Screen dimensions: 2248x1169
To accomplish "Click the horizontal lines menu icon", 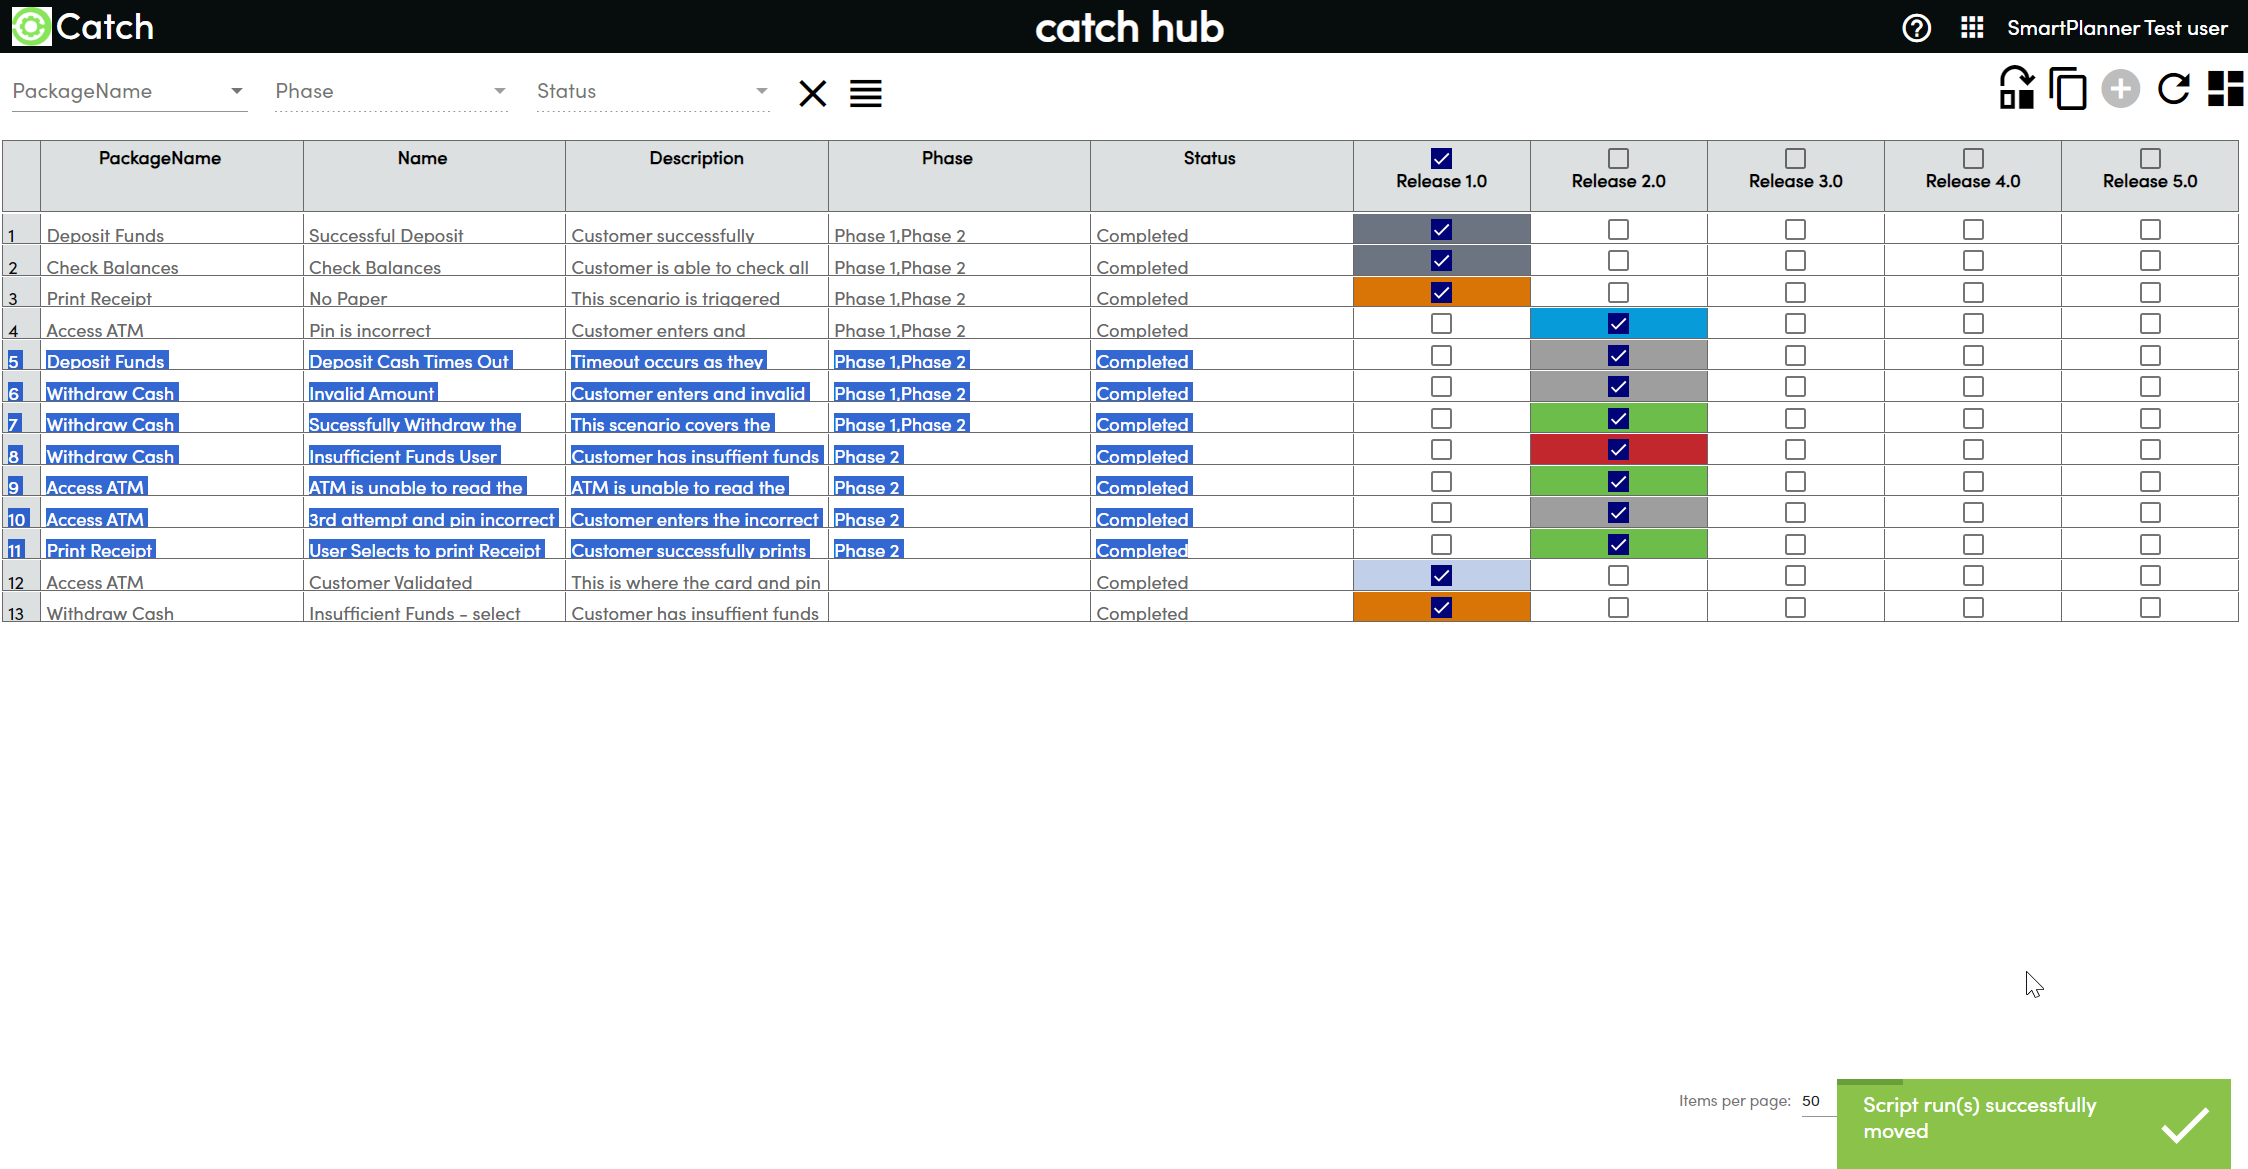I will pyautogui.click(x=865, y=94).
